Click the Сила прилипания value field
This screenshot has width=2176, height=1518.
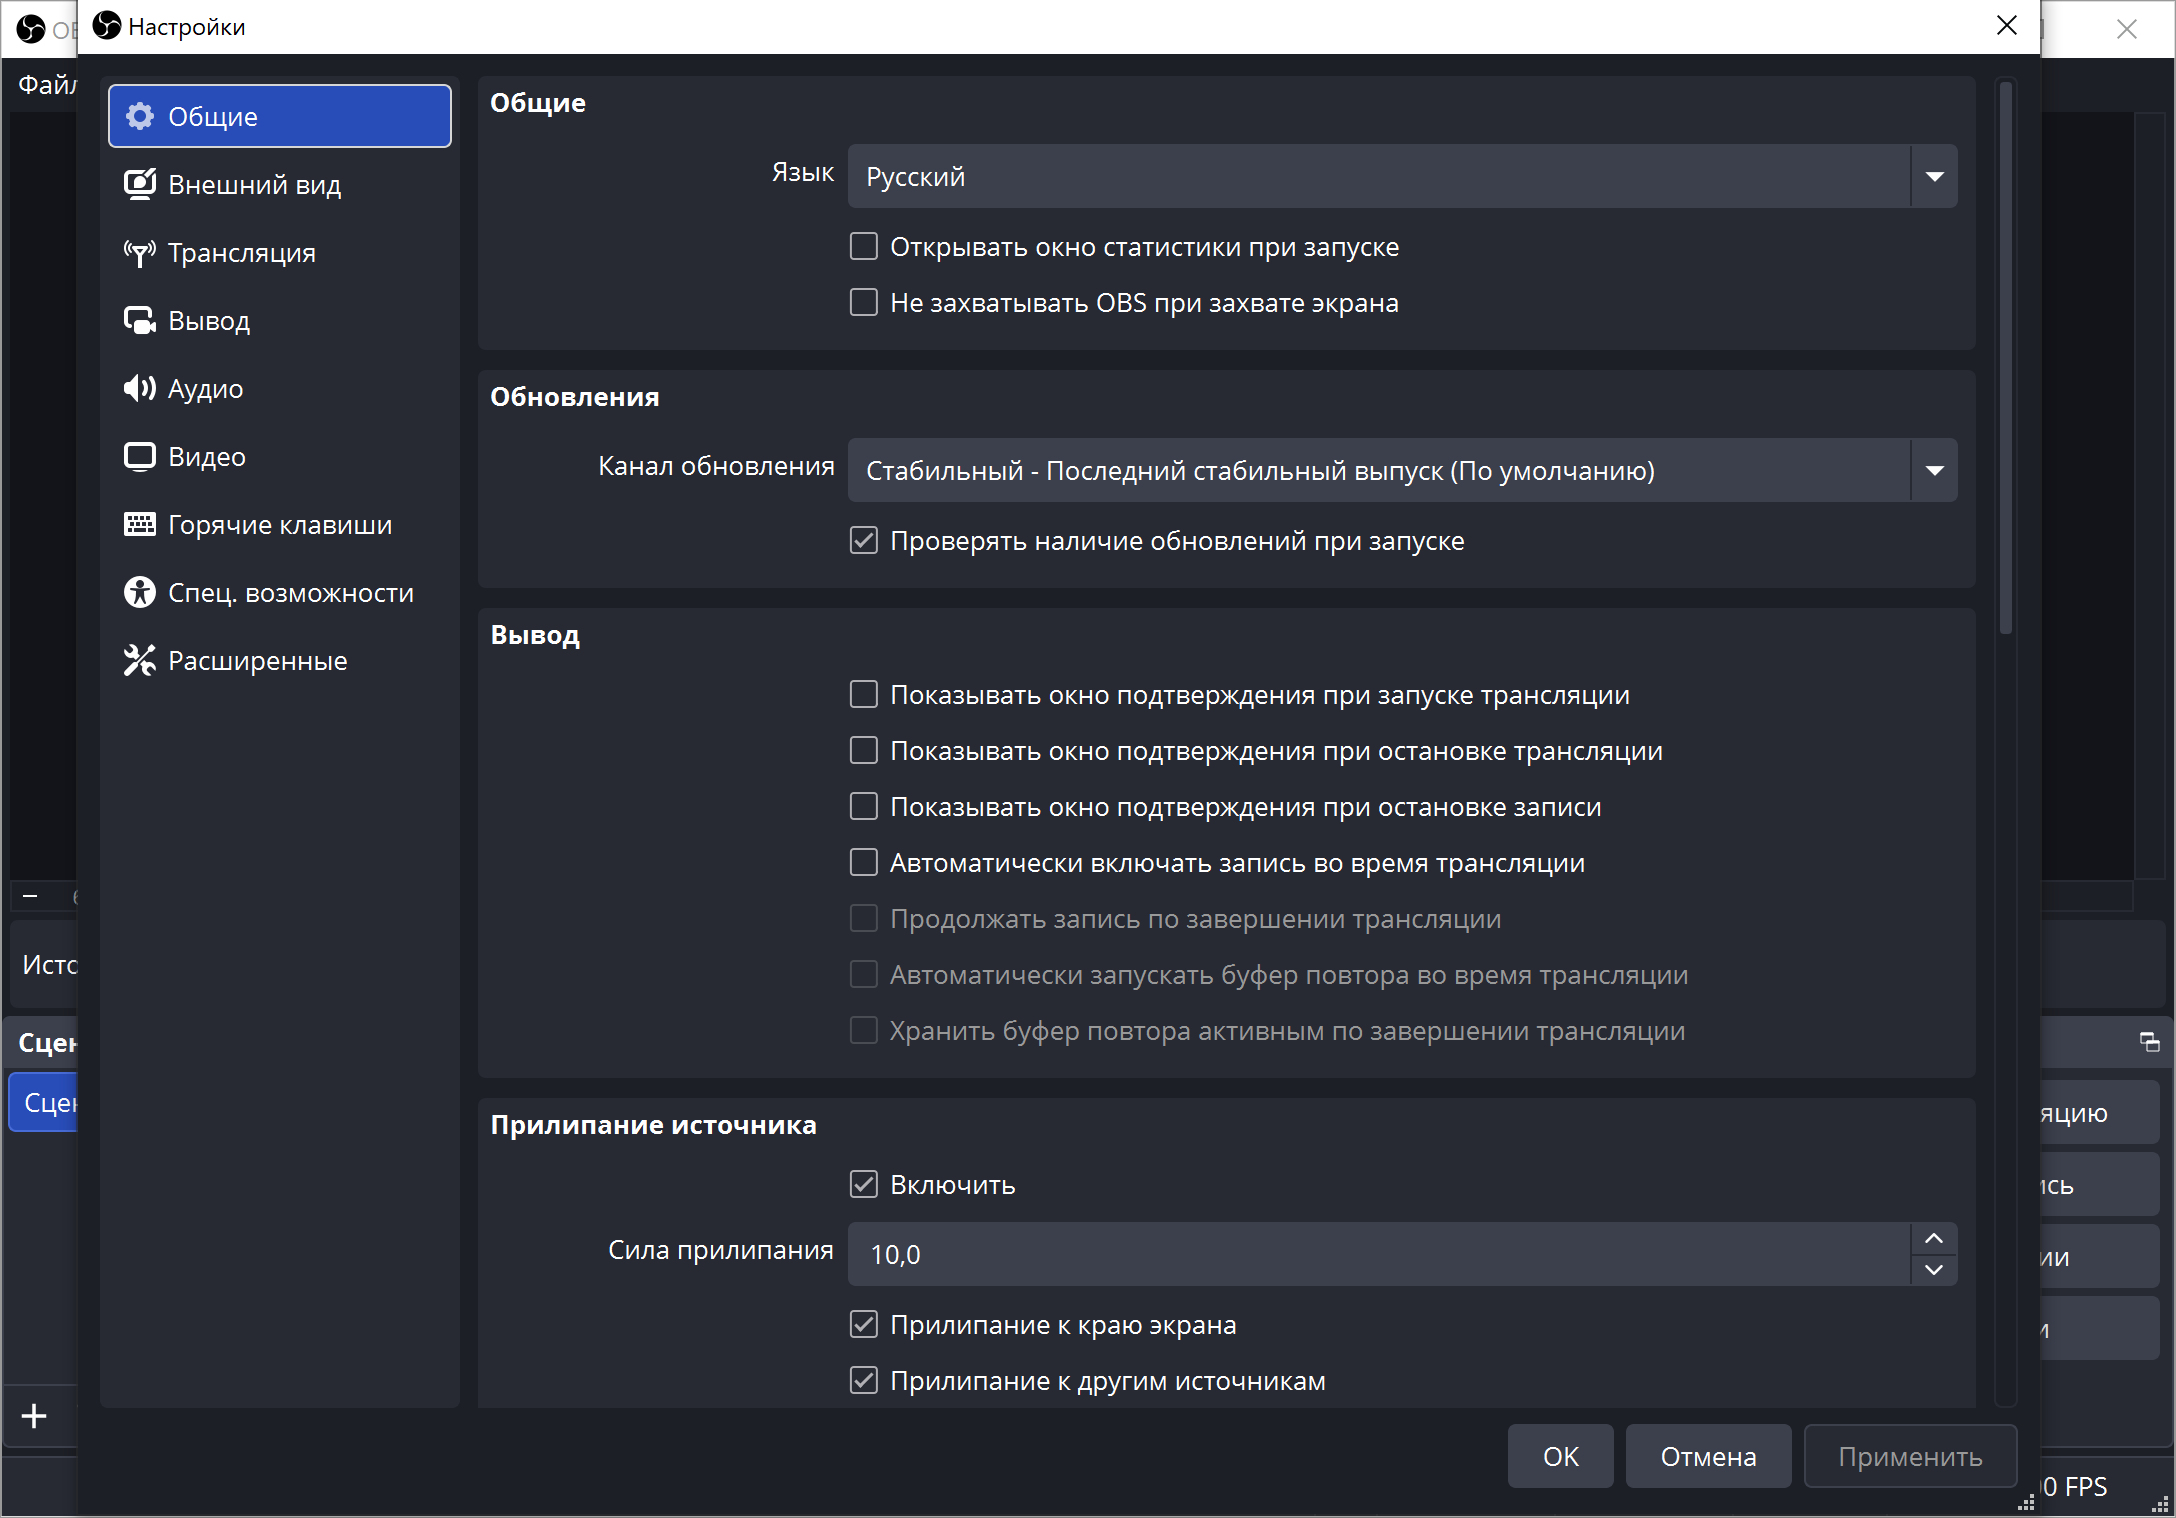pos(1380,1255)
